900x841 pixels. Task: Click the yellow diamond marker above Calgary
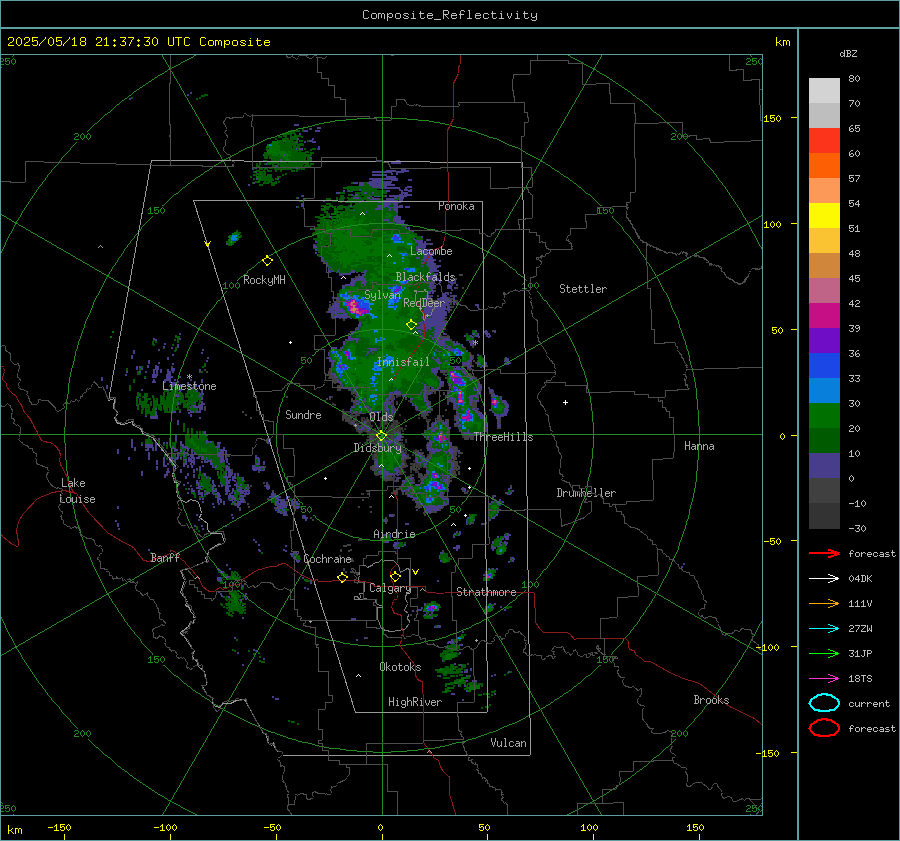[395, 576]
